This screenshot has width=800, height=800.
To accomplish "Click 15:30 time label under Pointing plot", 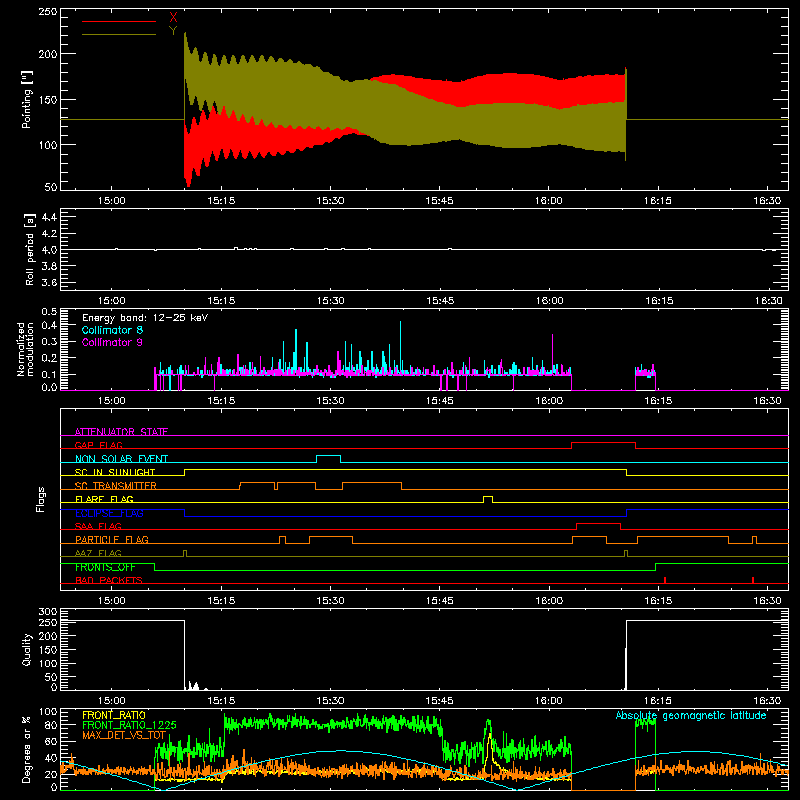I will (x=330, y=201).
